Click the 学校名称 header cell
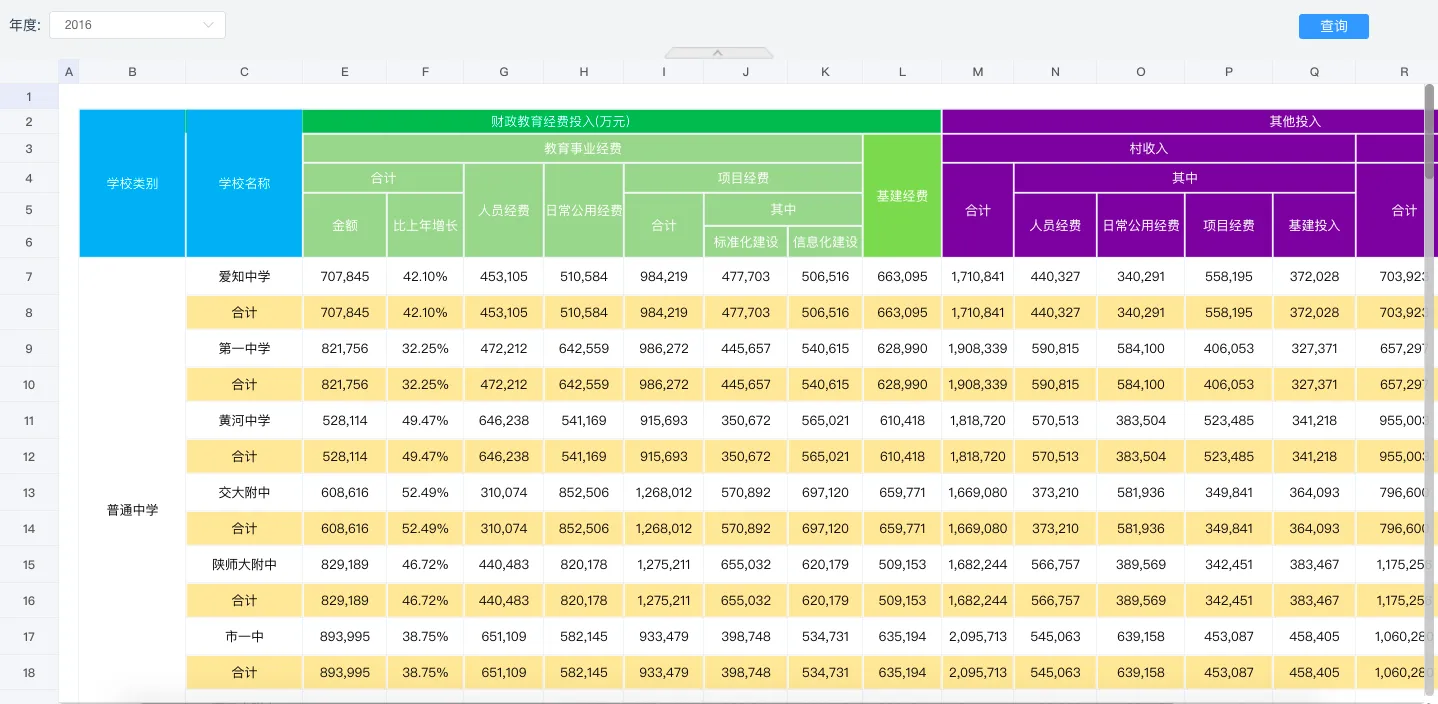This screenshot has height=704, width=1438. pyautogui.click(x=244, y=184)
